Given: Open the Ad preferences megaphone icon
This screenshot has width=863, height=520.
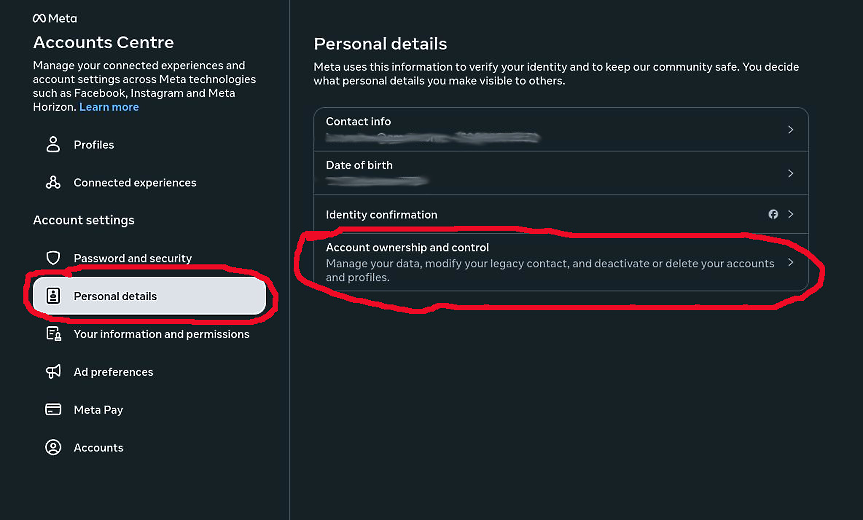Looking at the screenshot, I should [53, 371].
